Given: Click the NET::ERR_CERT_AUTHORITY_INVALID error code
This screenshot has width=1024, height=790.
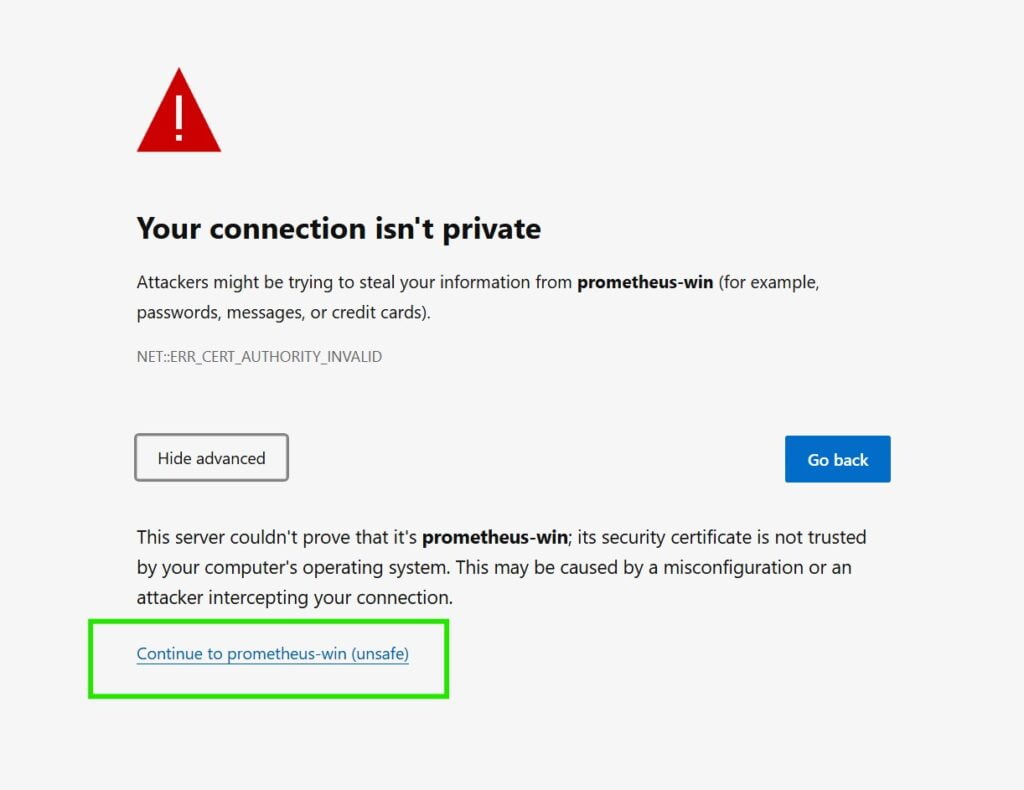Looking at the screenshot, I should (x=259, y=356).
